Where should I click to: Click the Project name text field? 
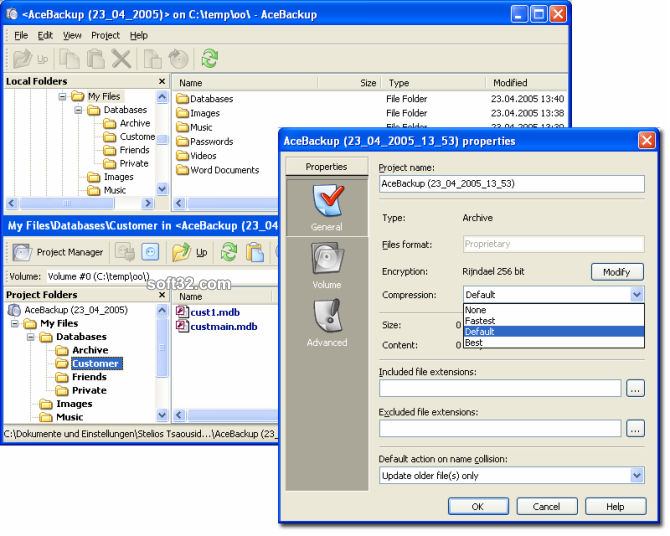pyautogui.click(x=511, y=184)
